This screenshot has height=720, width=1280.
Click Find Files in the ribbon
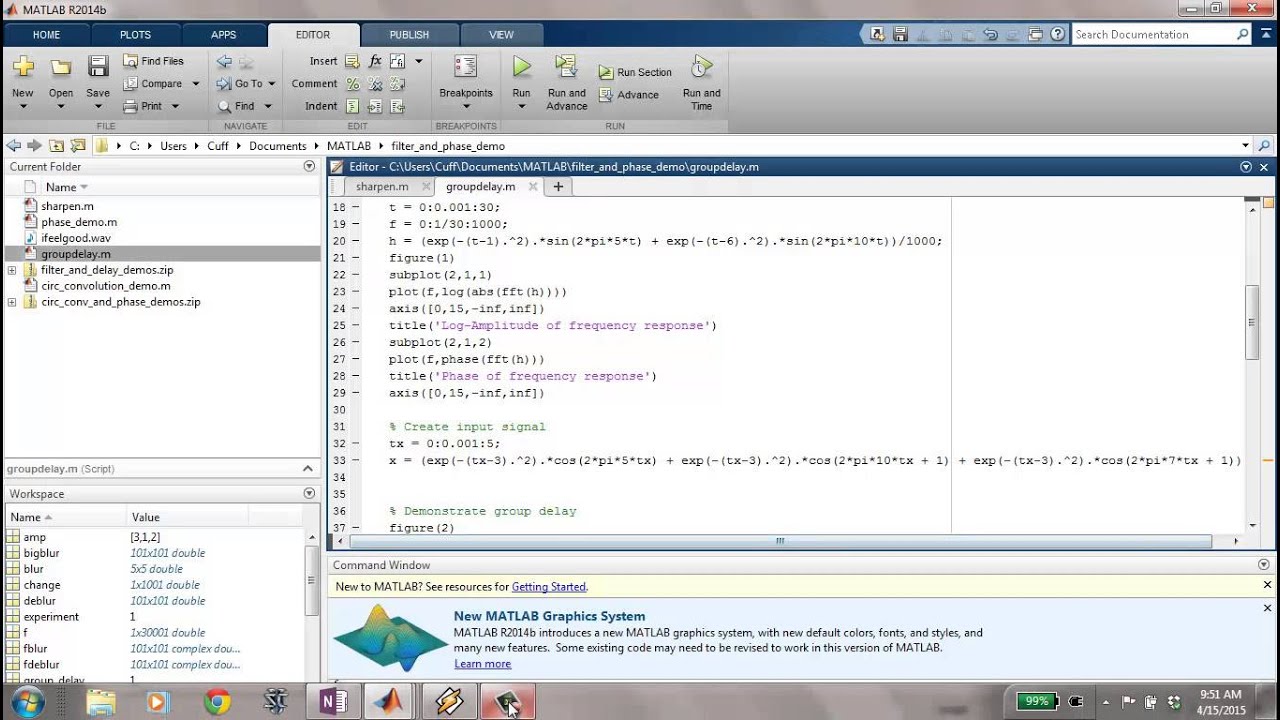click(153, 61)
